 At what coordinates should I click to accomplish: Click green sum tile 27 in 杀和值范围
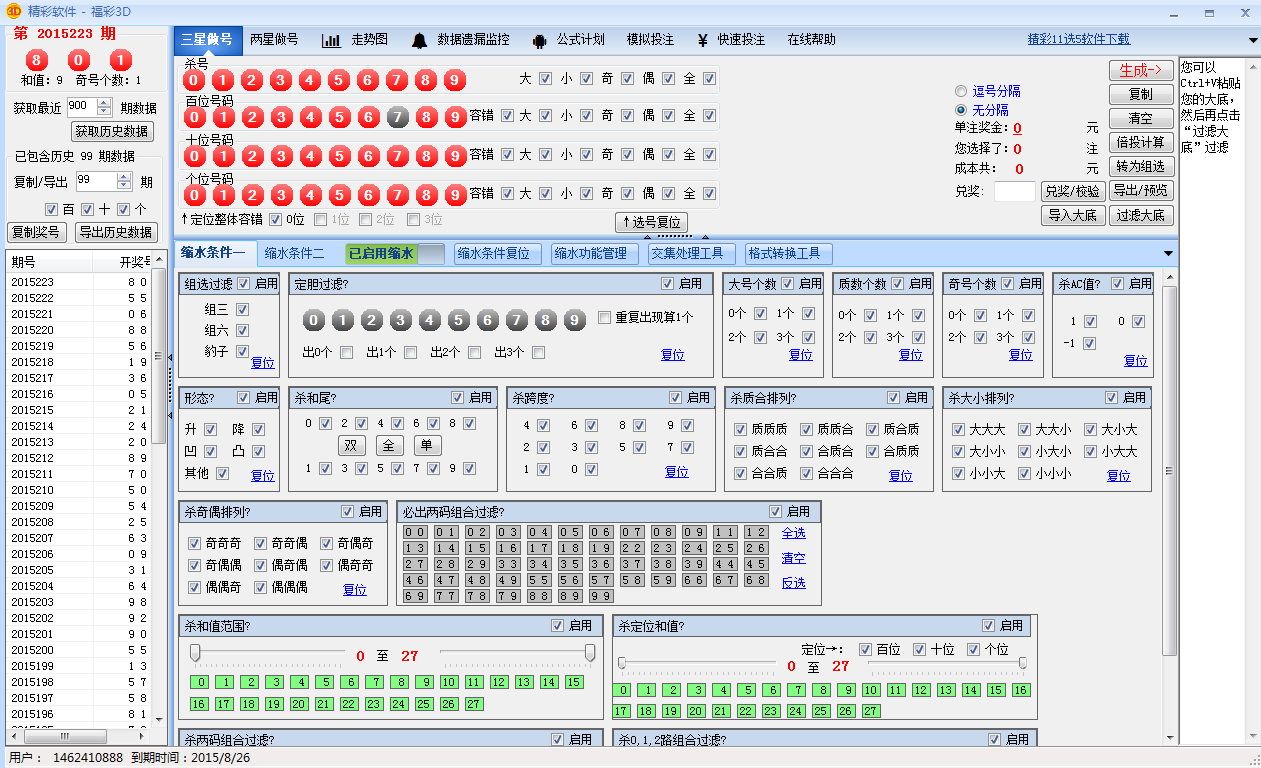pyautogui.click(x=474, y=704)
